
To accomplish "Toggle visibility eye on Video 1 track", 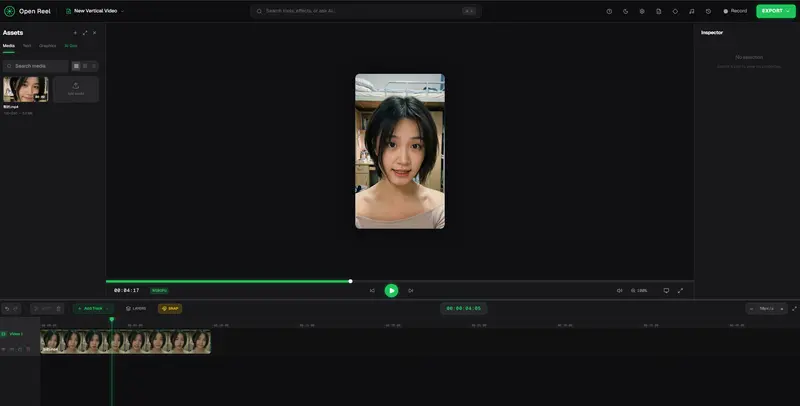I will click(x=4, y=349).
